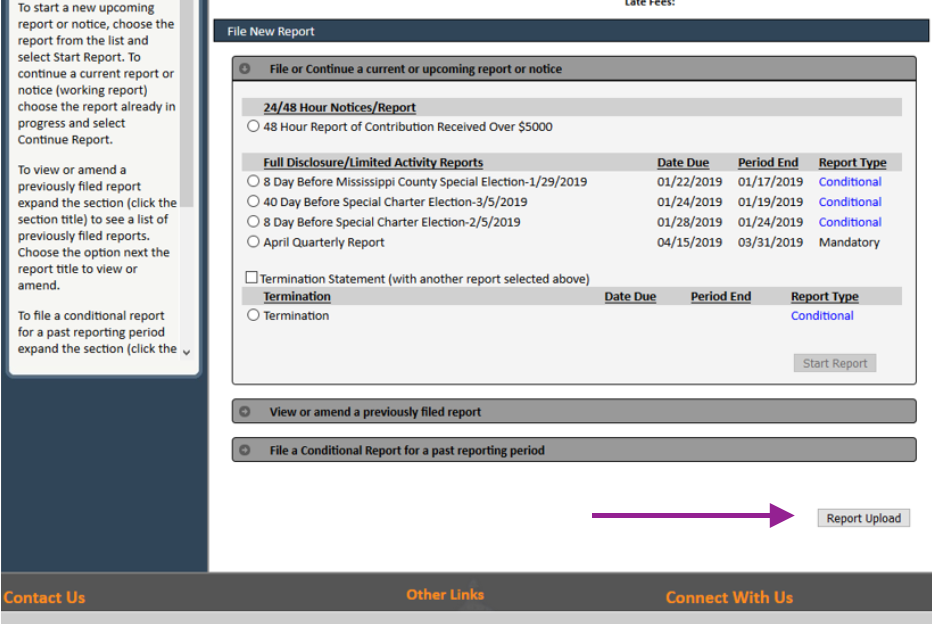
Task: Click Other Links footer heading
Action: click(x=445, y=595)
